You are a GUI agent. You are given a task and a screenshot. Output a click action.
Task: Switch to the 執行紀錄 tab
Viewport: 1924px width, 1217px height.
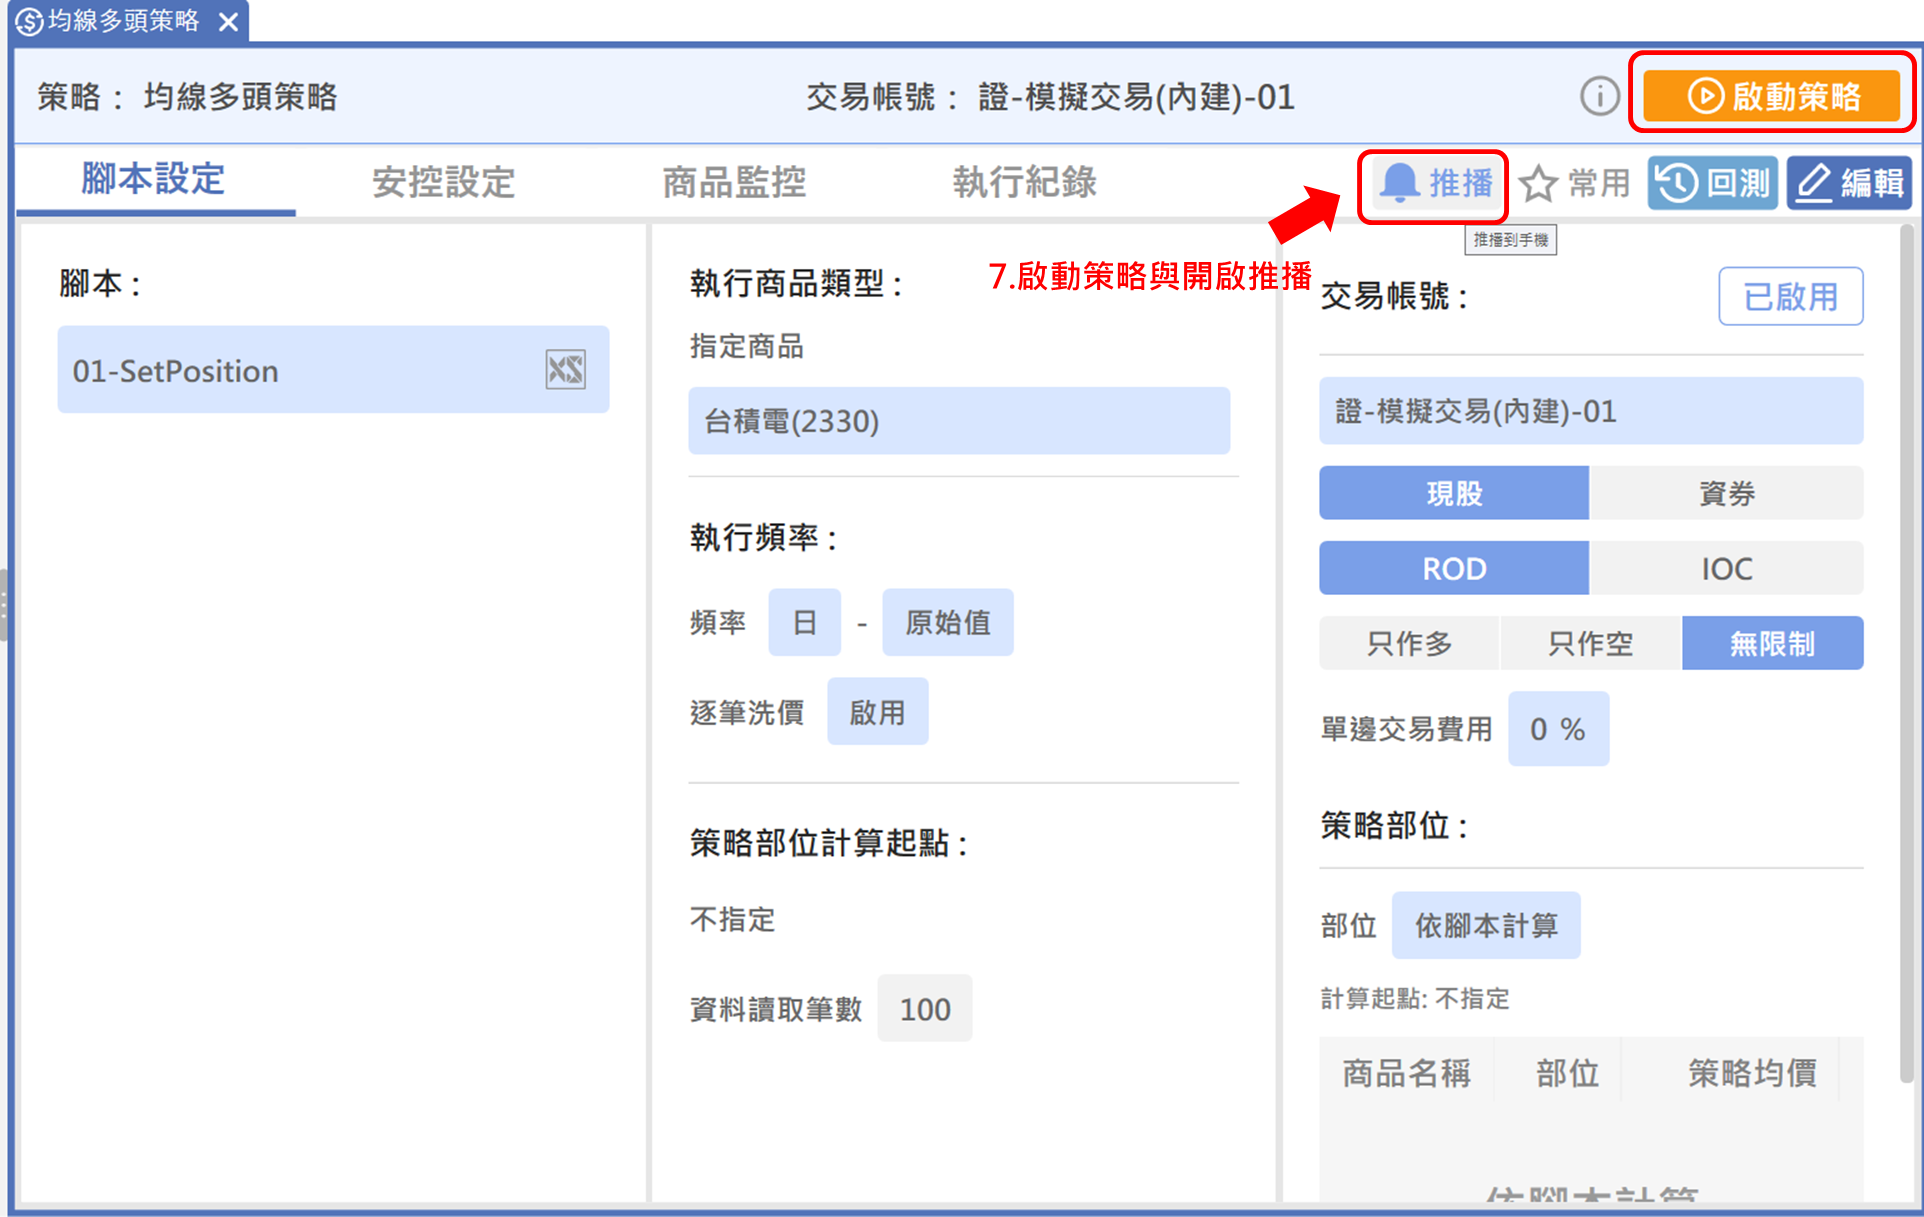pos(1024,182)
